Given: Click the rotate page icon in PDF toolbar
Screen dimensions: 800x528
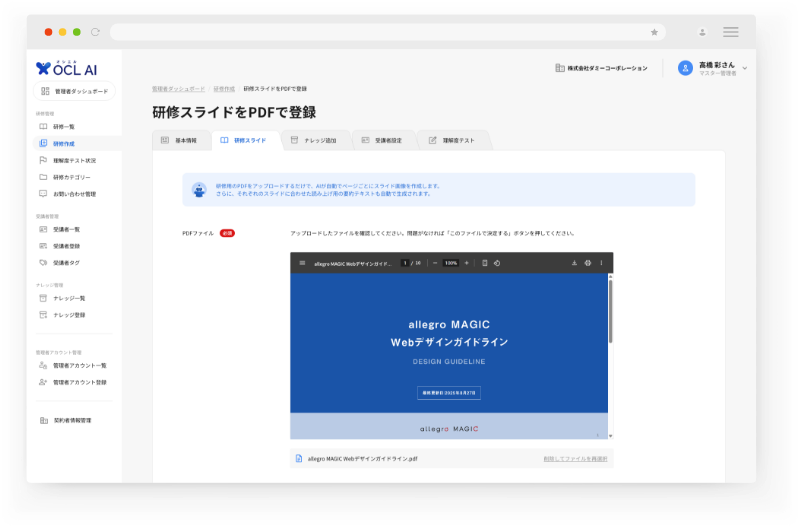Looking at the screenshot, I should click(497, 263).
